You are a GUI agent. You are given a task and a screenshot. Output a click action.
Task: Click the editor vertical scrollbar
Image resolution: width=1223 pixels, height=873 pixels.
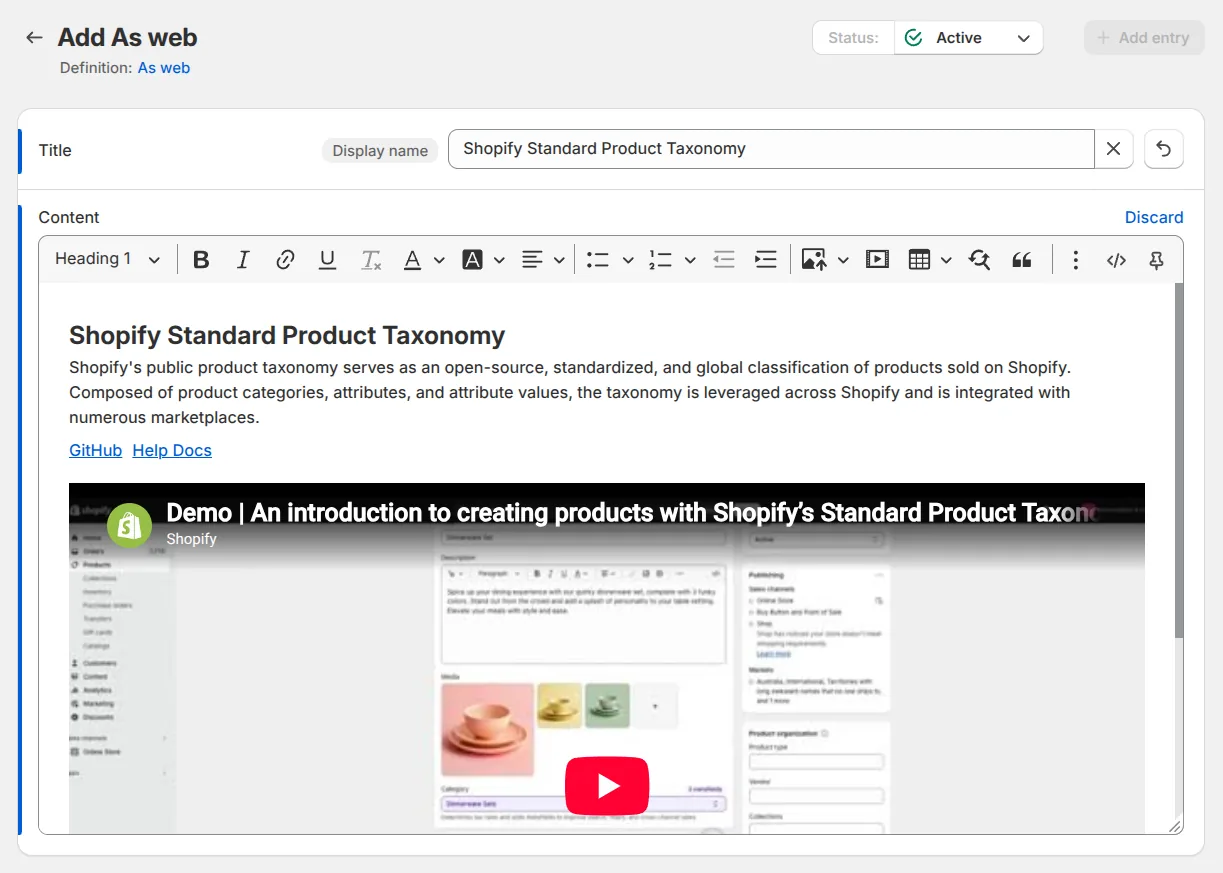click(x=1178, y=460)
